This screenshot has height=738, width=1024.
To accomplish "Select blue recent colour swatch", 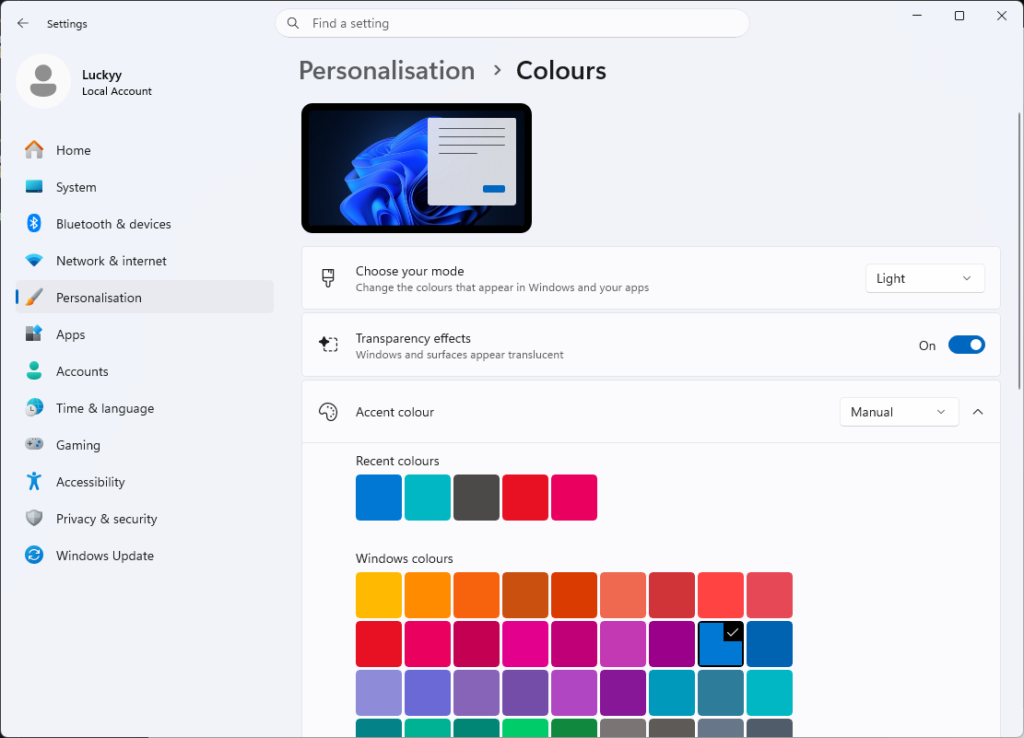I will click(379, 498).
